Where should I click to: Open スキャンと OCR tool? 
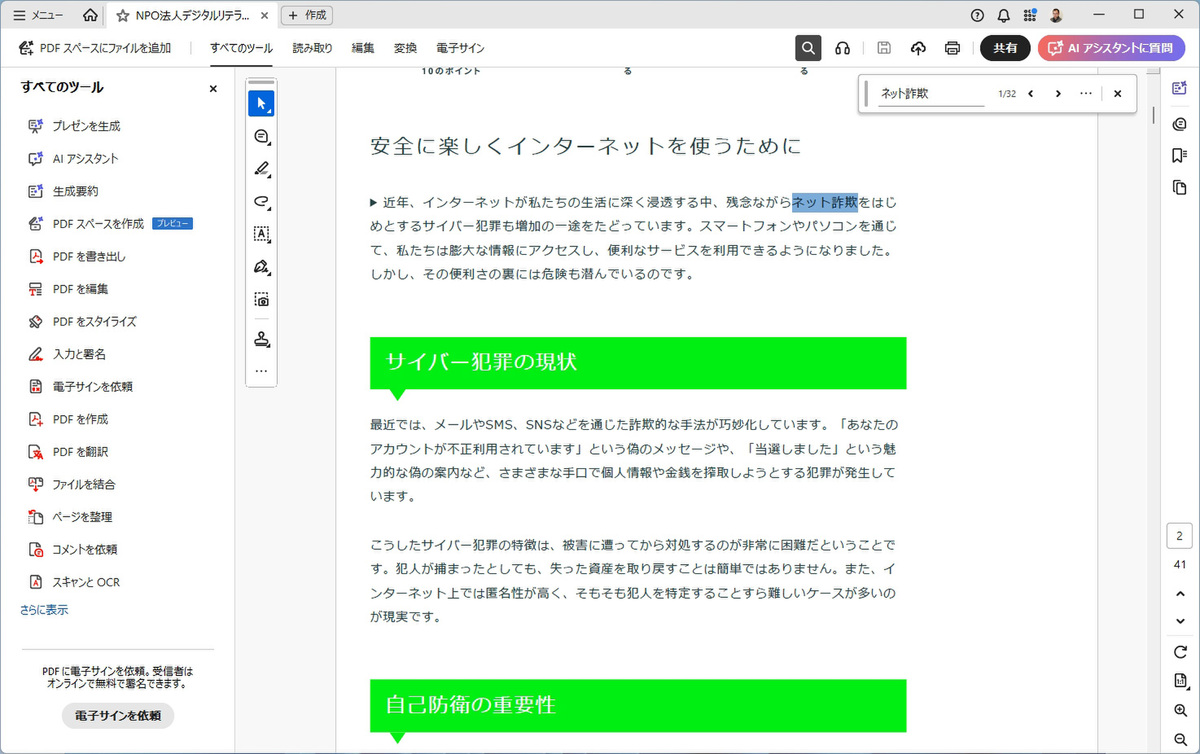pos(74,582)
